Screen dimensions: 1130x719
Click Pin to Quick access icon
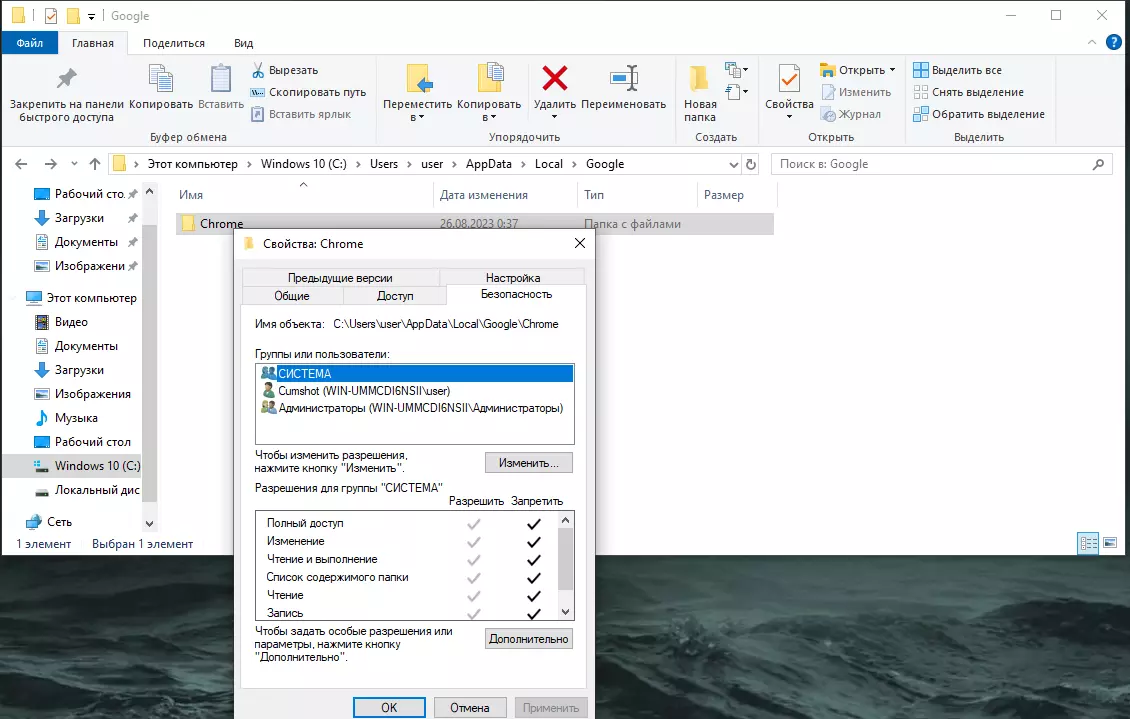tap(66, 79)
